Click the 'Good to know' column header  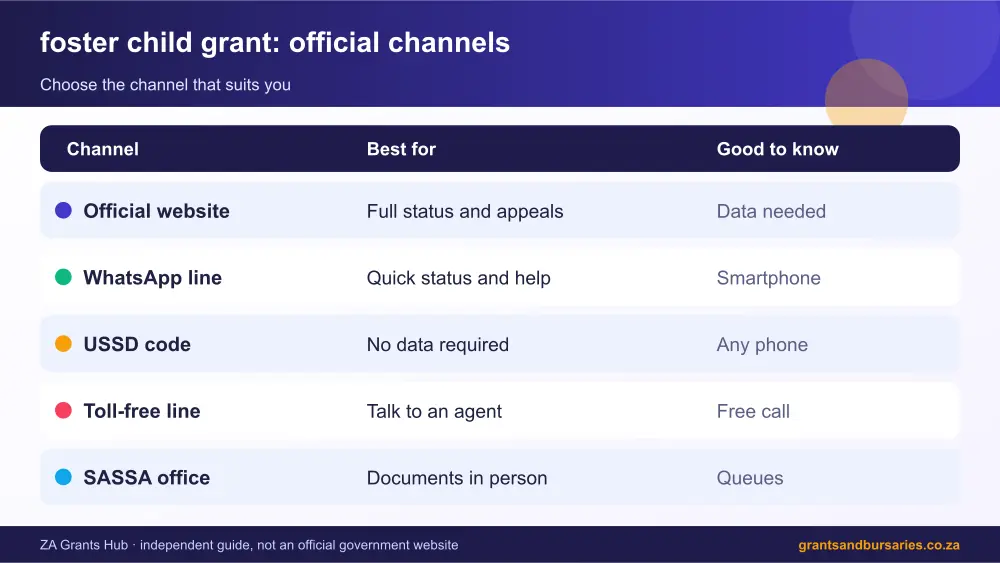[x=777, y=149]
